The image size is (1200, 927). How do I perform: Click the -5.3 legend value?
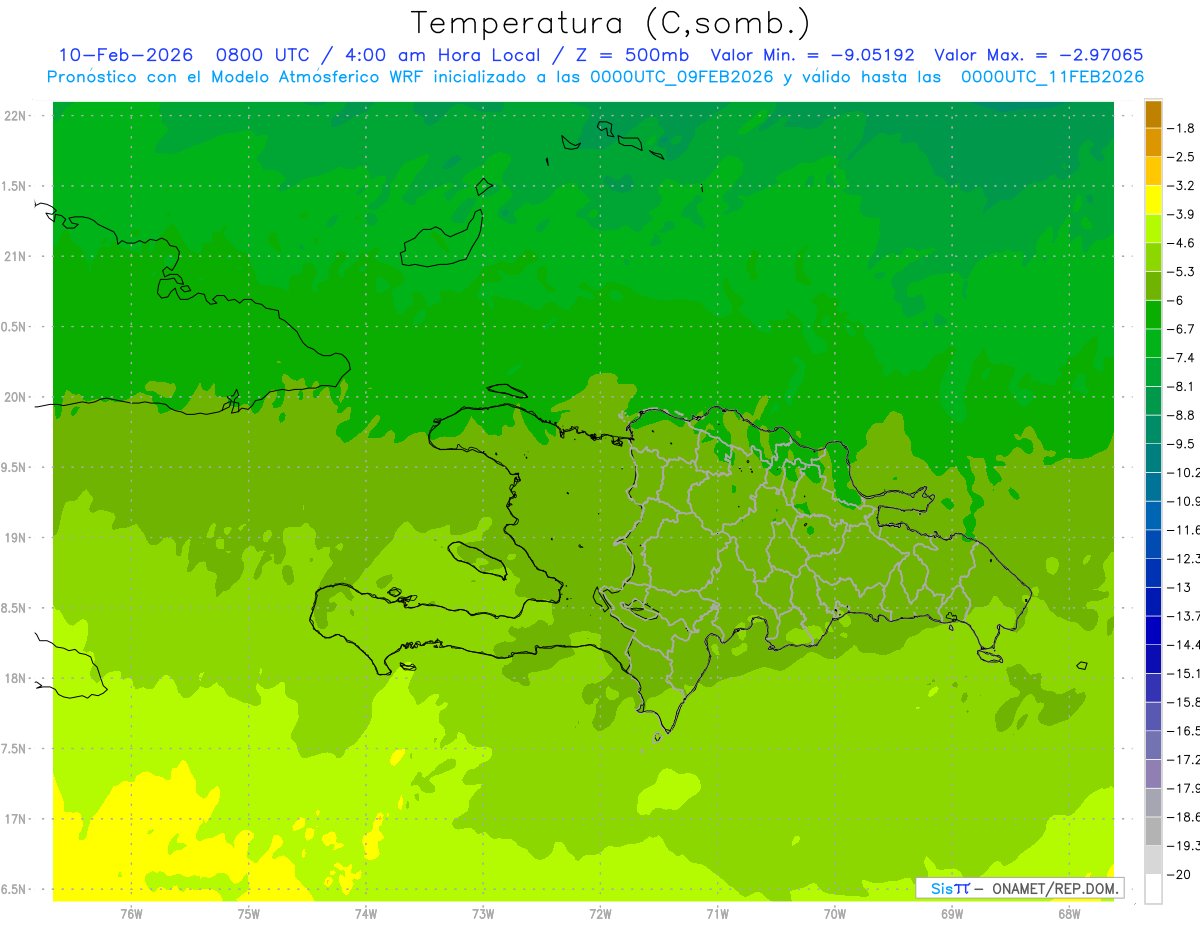(1183, 271)
